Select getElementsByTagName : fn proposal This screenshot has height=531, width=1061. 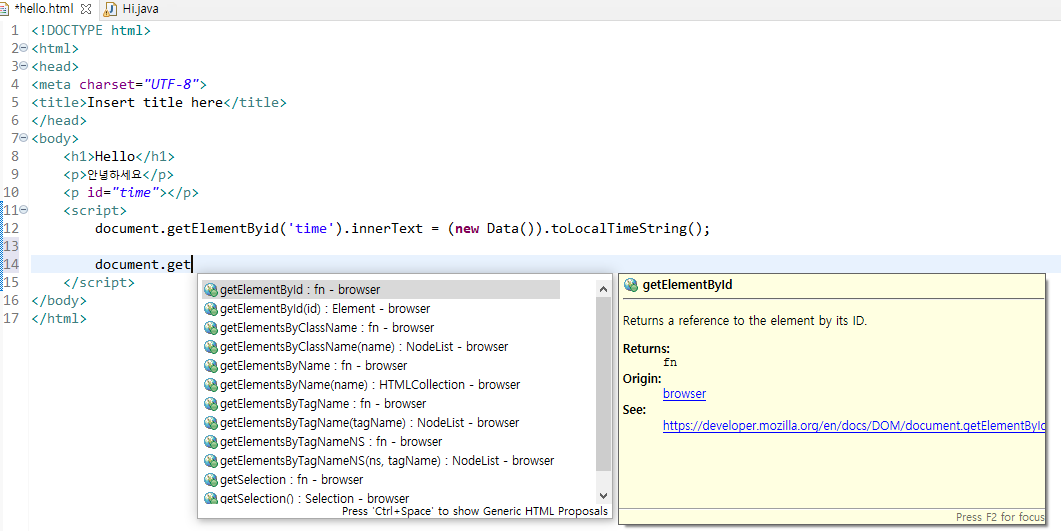(x=381, y=403)
